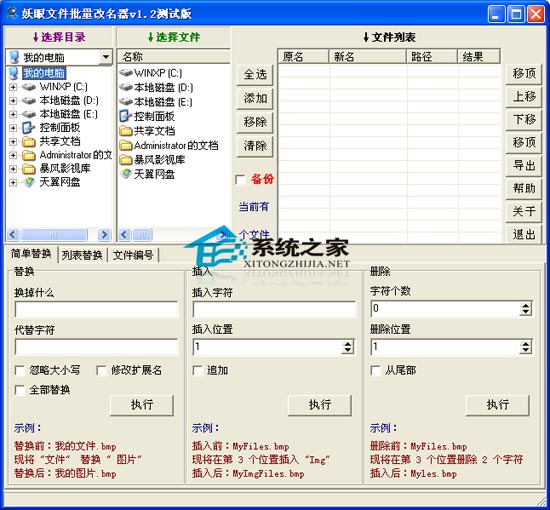Click the WINXP (C:) drive icon in the tree
The height and width of the screenshot is (510, 550).
pos(29,87)
